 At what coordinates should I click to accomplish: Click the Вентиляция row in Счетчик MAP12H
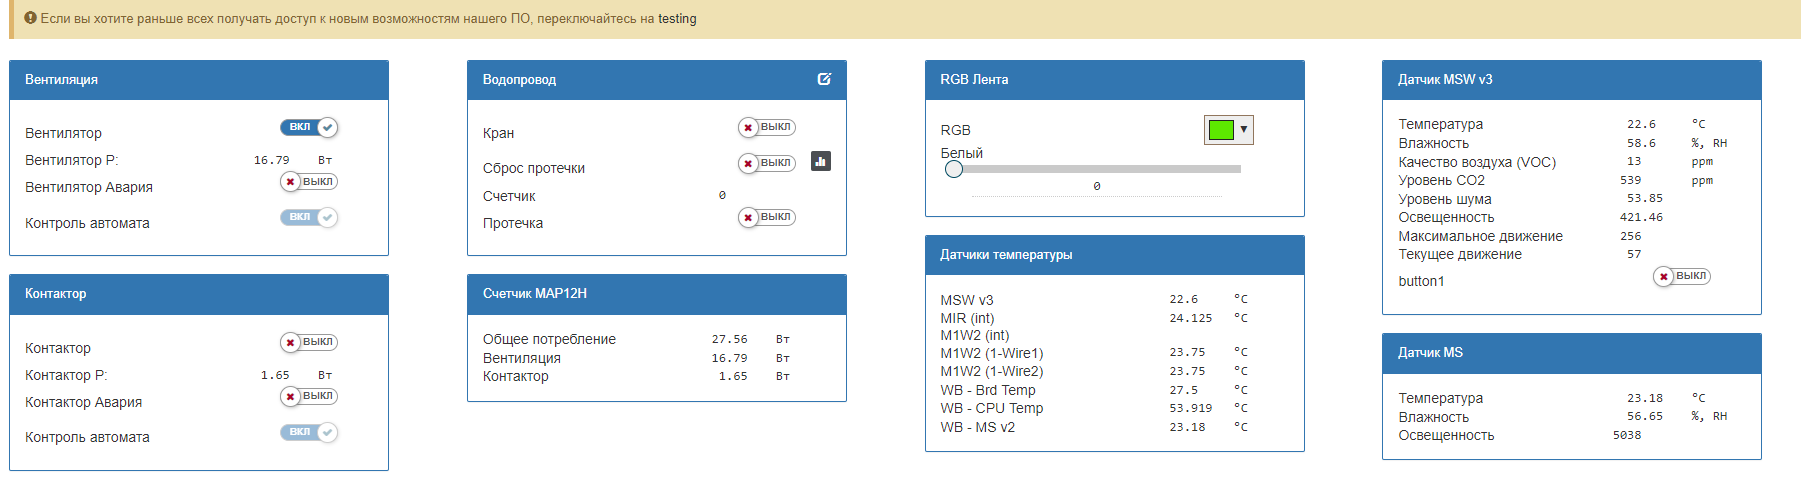[x=657, y=358]
